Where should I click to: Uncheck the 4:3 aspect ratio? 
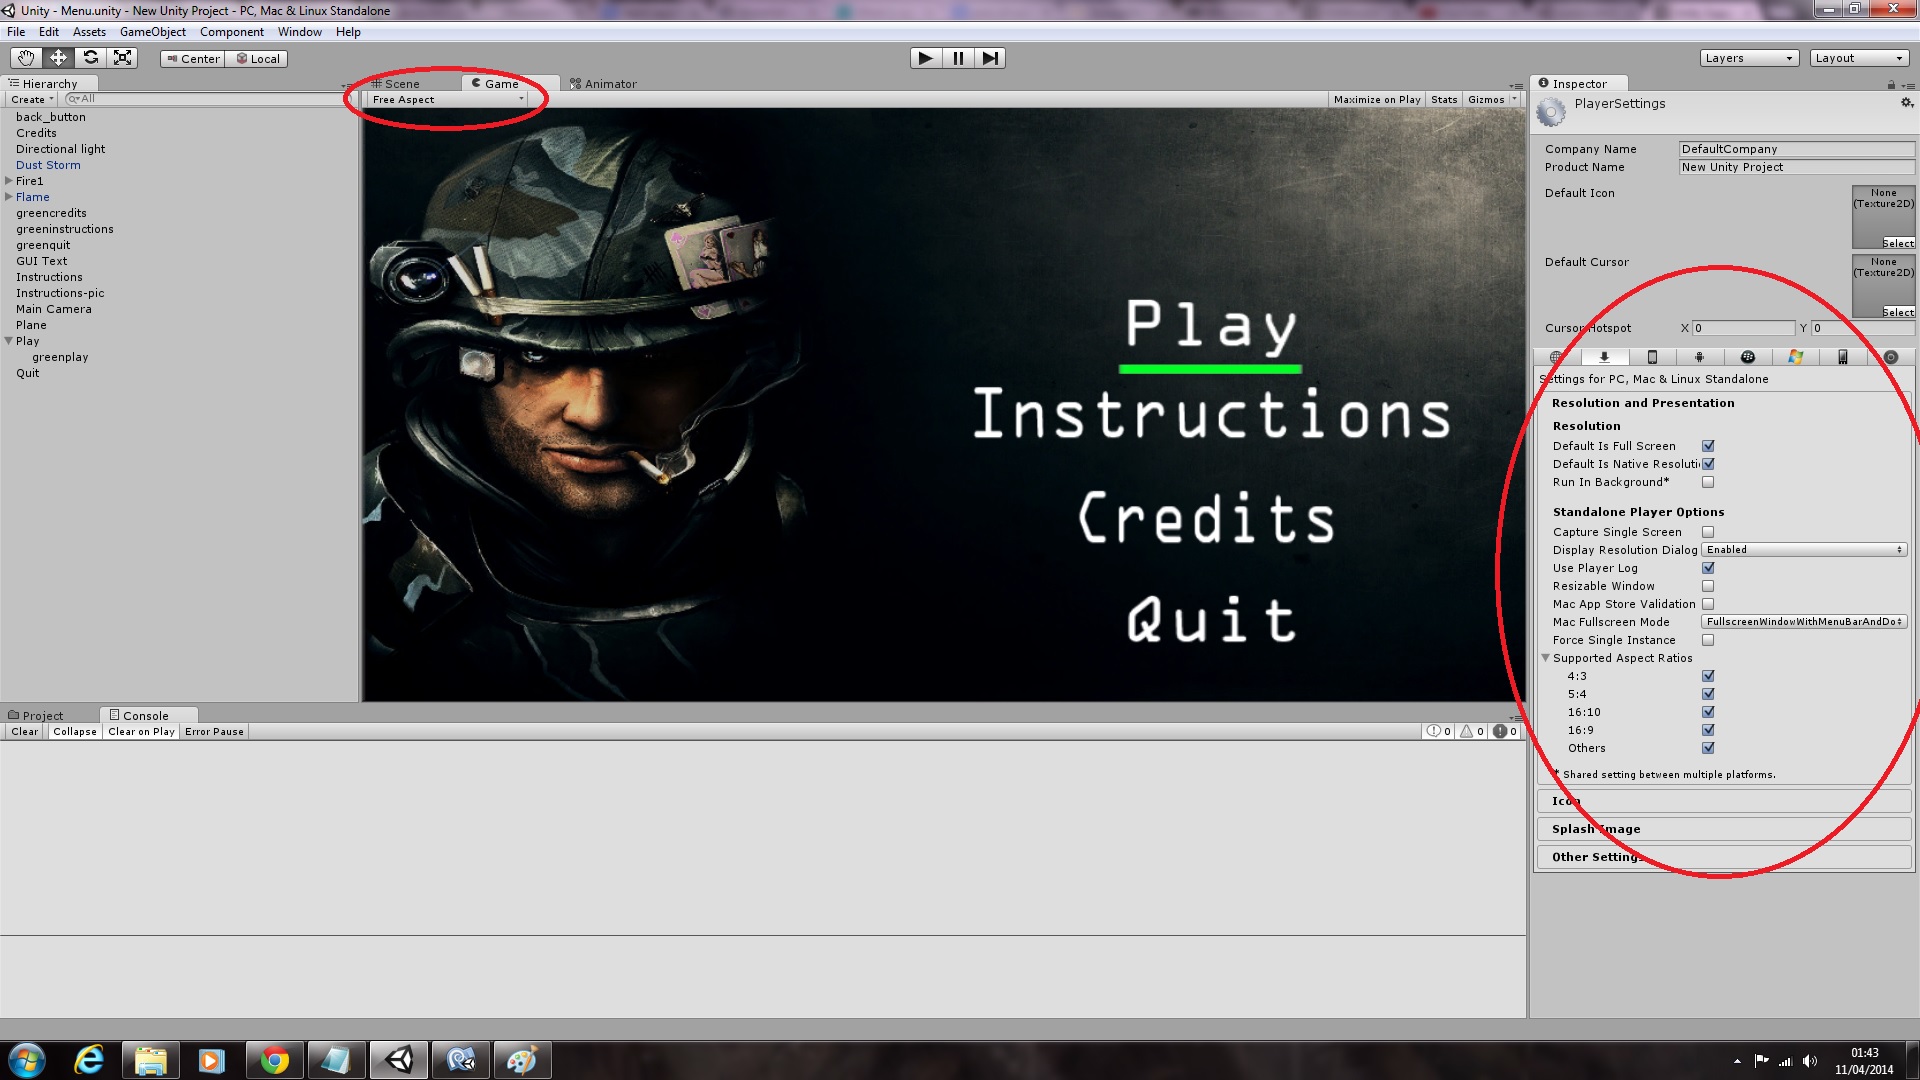(x=1708, y=676)
